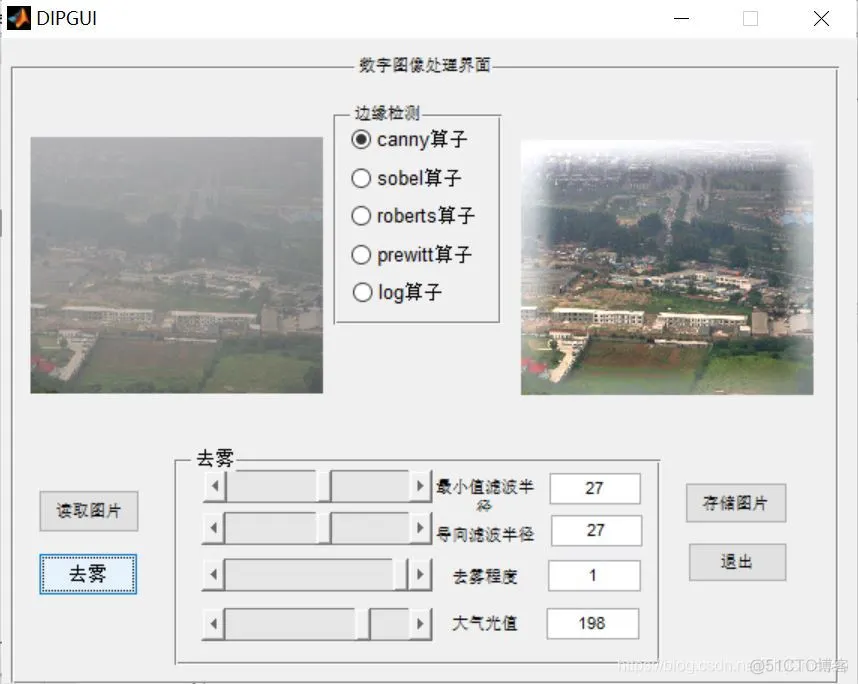The image size is (858, 684).
Task: Click the 去雾 button to dehaze
Action: point(87,575)
